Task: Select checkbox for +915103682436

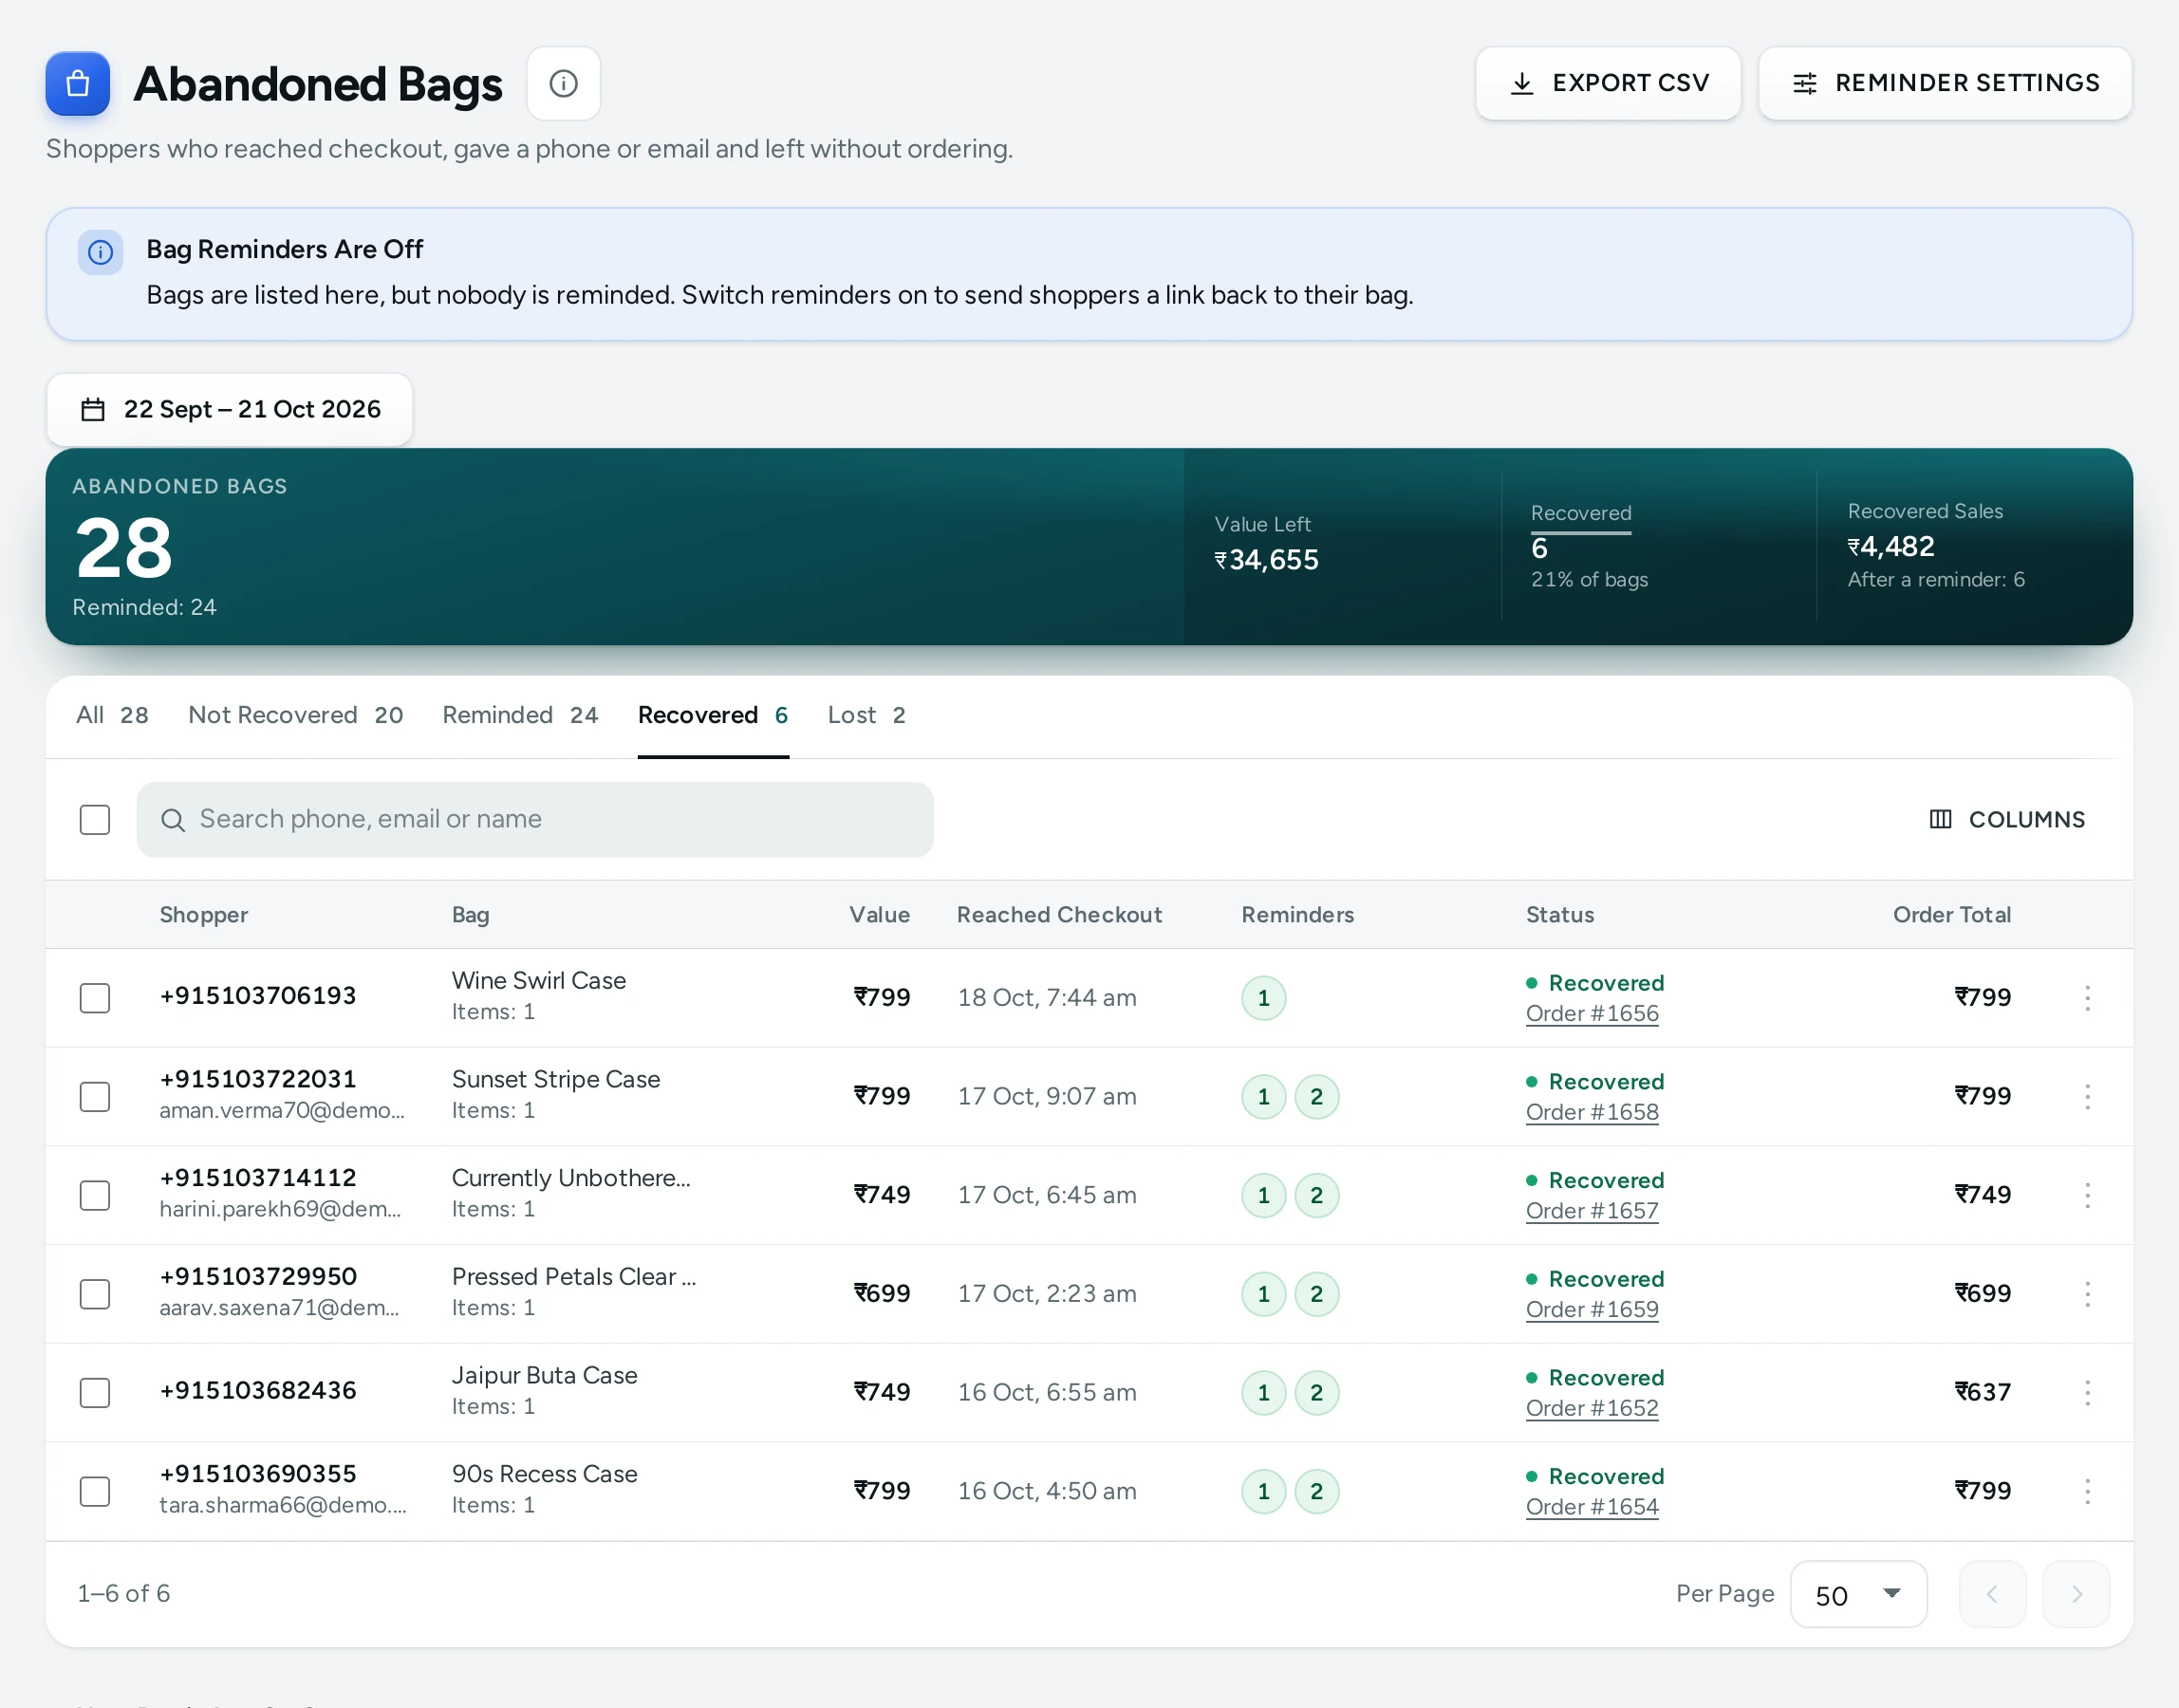Action: pos(95,1392)
